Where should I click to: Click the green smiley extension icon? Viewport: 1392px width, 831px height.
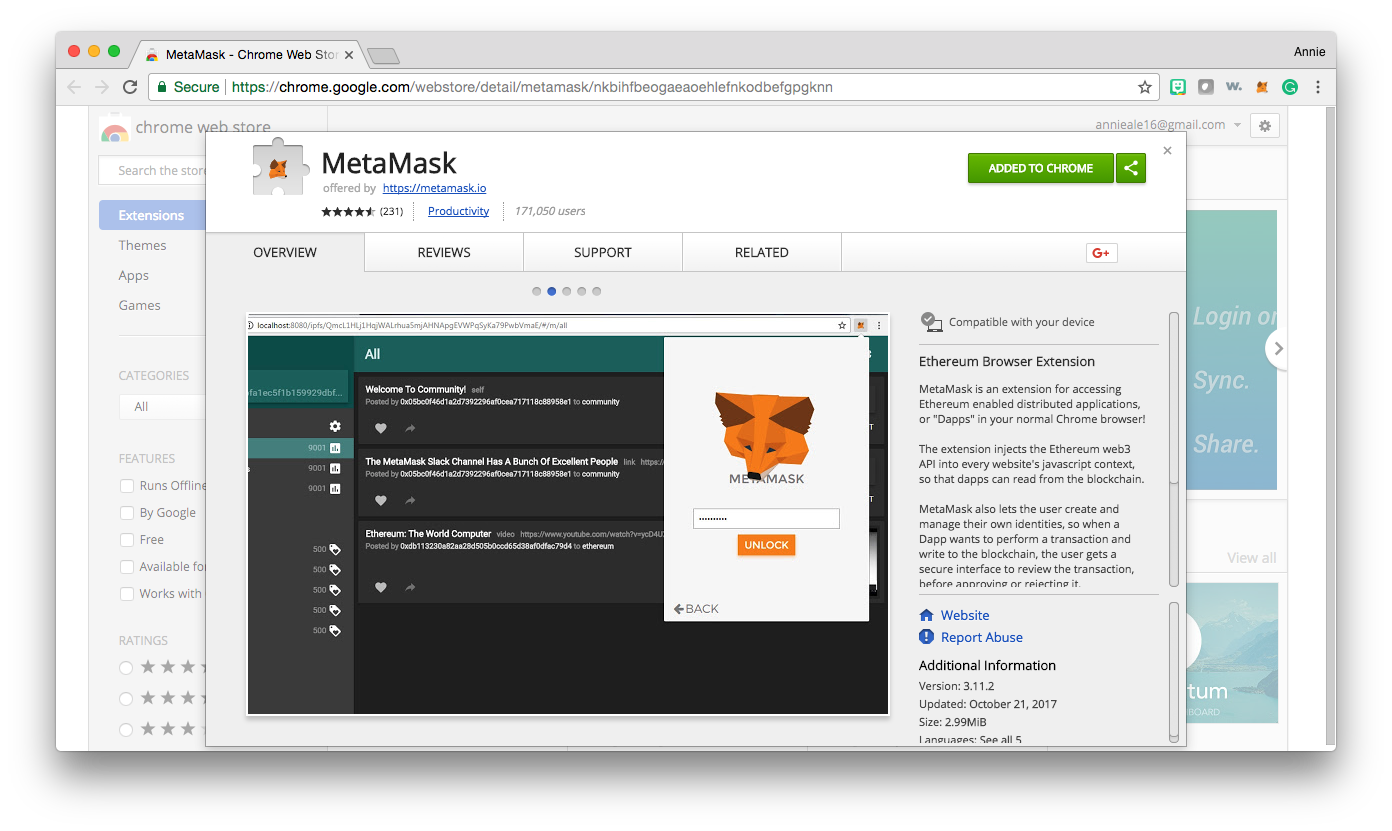[1178, 87]
